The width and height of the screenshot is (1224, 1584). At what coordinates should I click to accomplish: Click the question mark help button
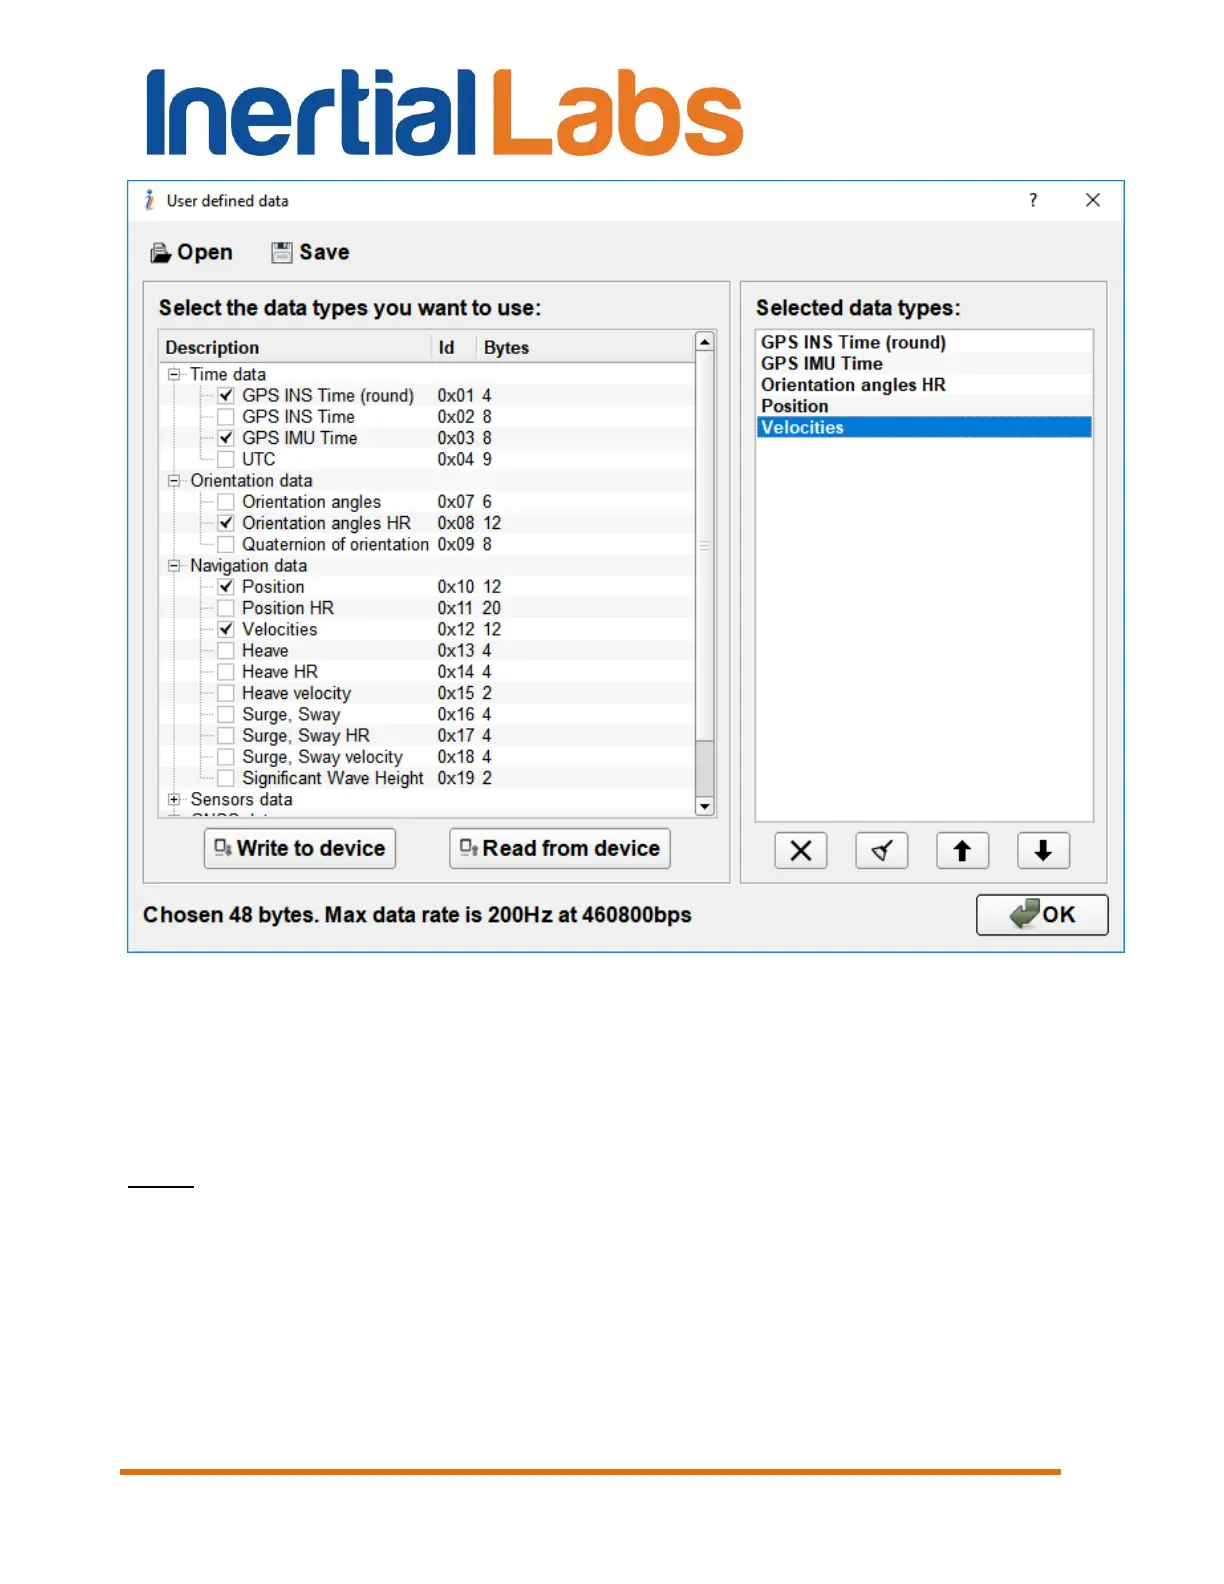pyautogui.click(x=1033, y=200)
